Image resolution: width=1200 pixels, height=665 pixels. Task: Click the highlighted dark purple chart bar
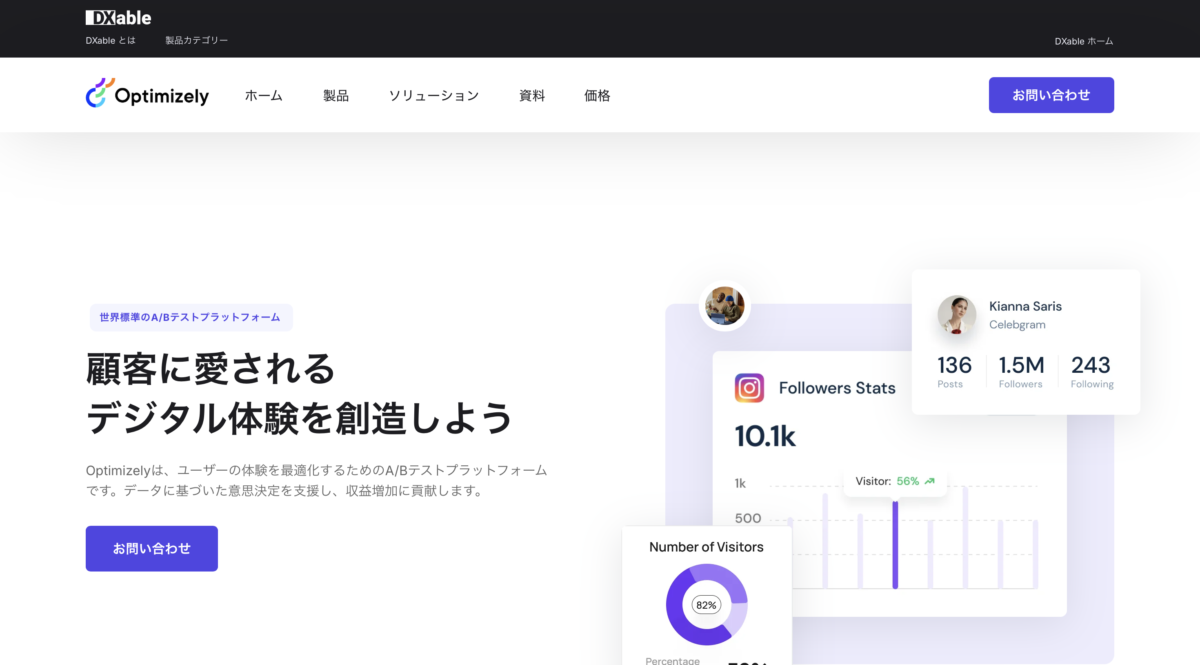(895, 544)
